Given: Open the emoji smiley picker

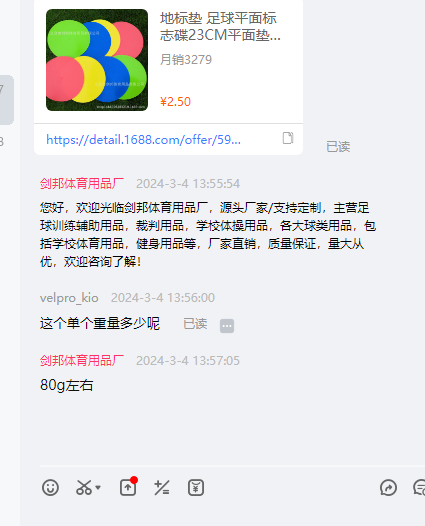Looking at the screenshot, I should (50, 487).
